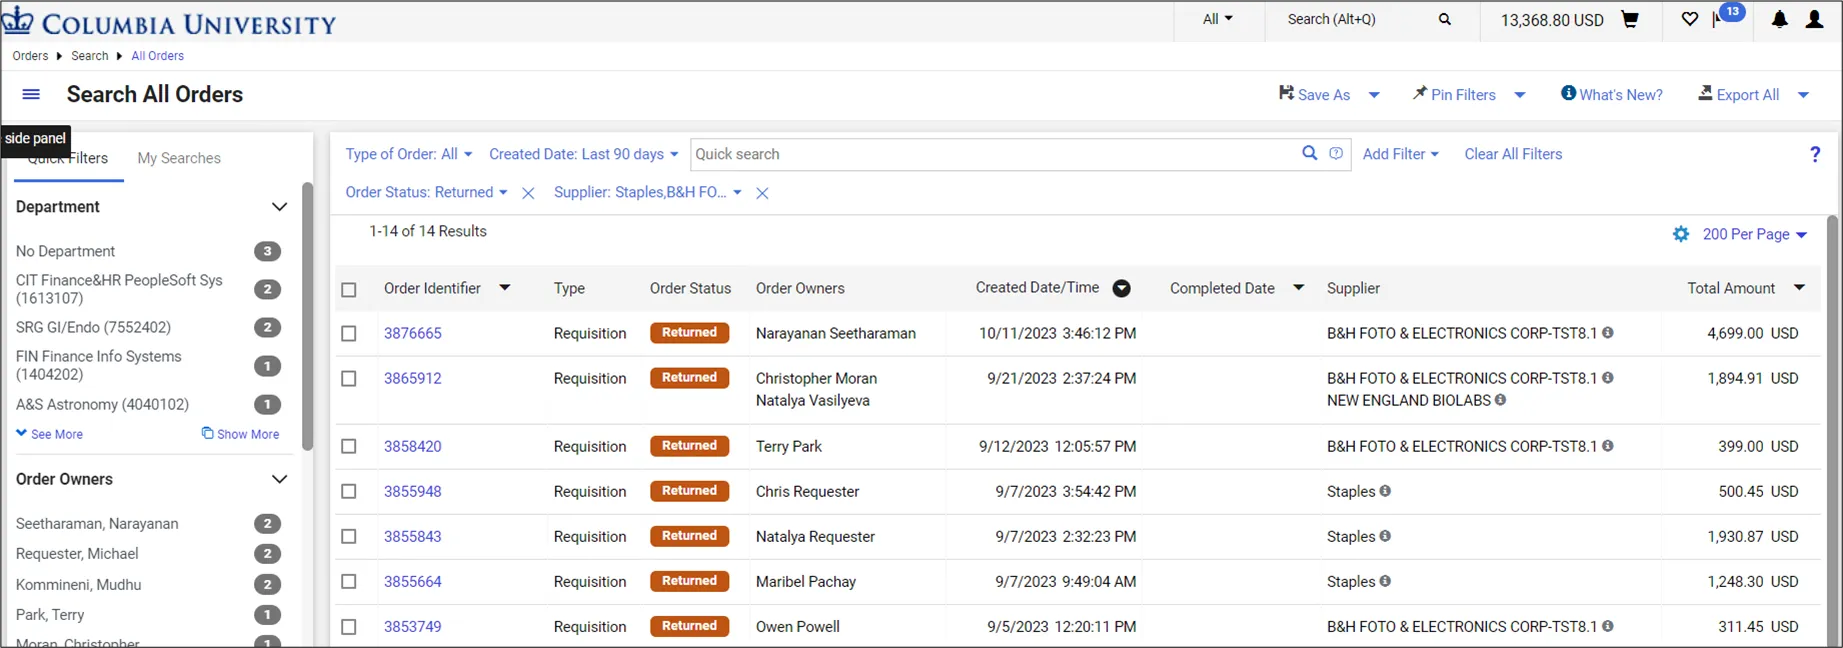This screenshot has width=1843, height=648.
Task: Check the box for order 3858420
Action: click(x=349, y=447)
